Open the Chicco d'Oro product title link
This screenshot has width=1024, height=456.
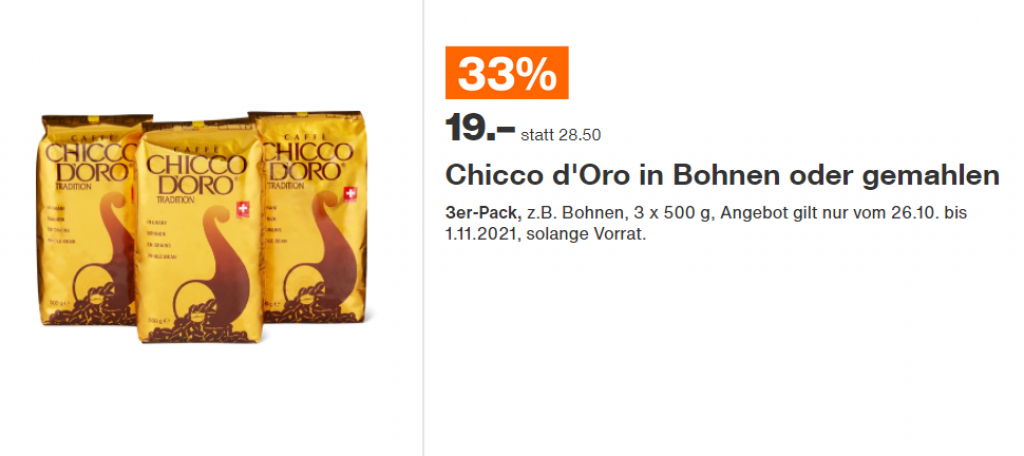[x=722, y=176]
